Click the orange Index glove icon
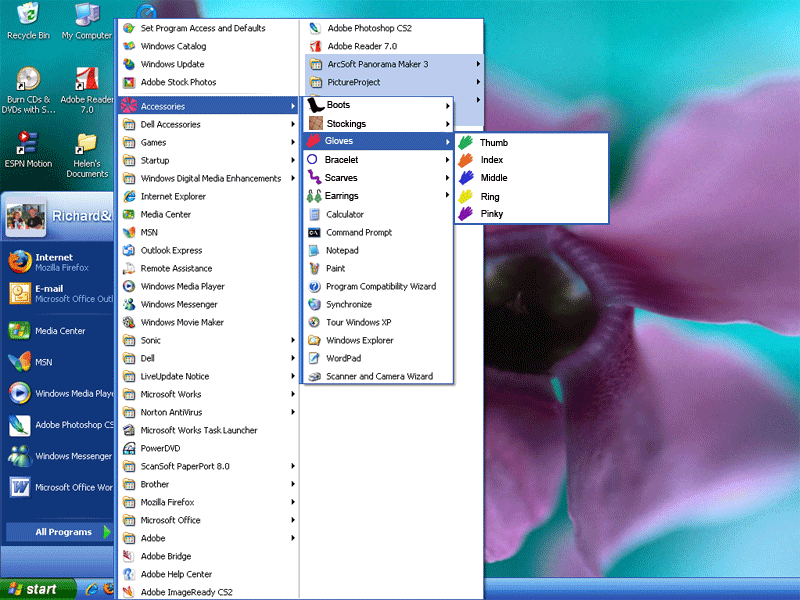 465,160
